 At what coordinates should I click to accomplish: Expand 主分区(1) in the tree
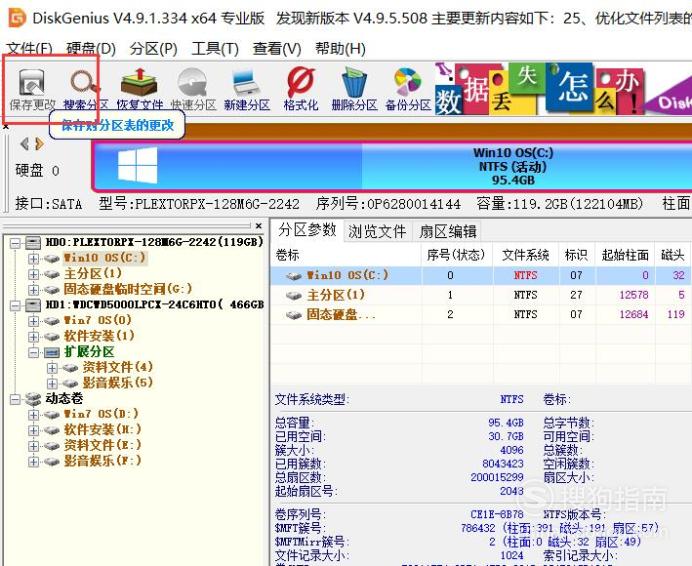(33, 274)
